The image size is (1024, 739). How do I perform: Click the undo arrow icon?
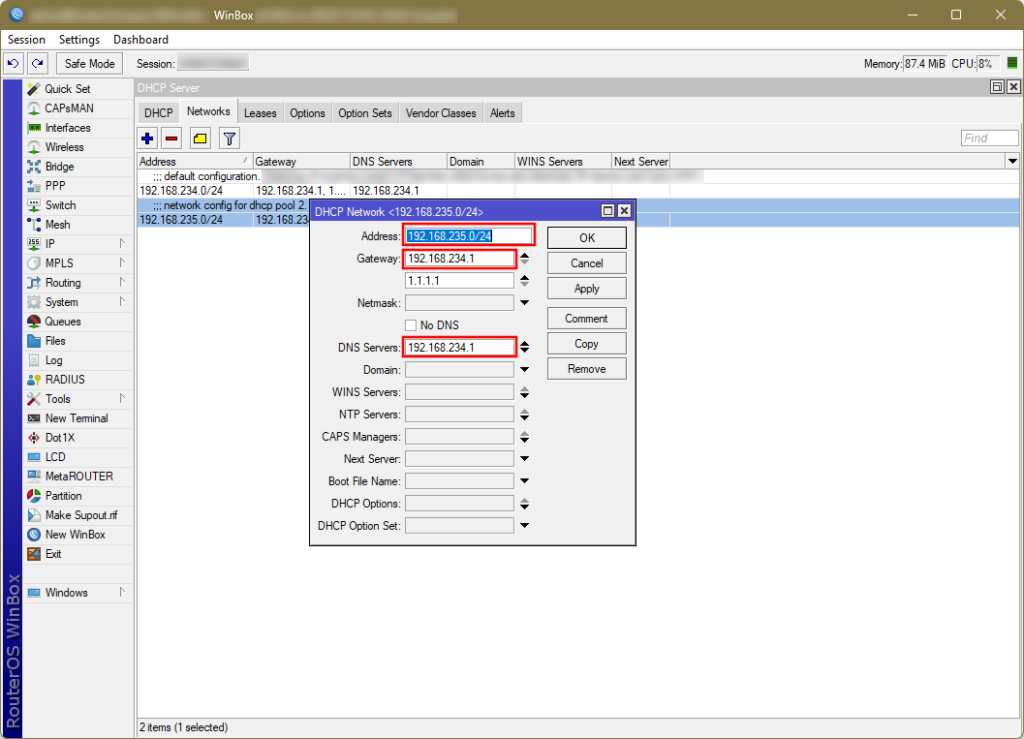(x=12, y=63)
